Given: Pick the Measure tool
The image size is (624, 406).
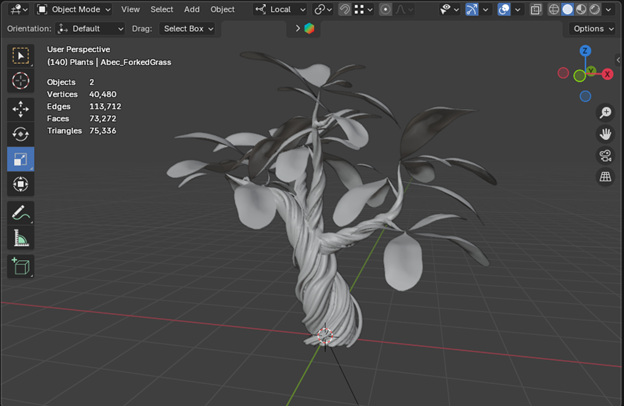Looking at the screenshot, I should point(21,238).
